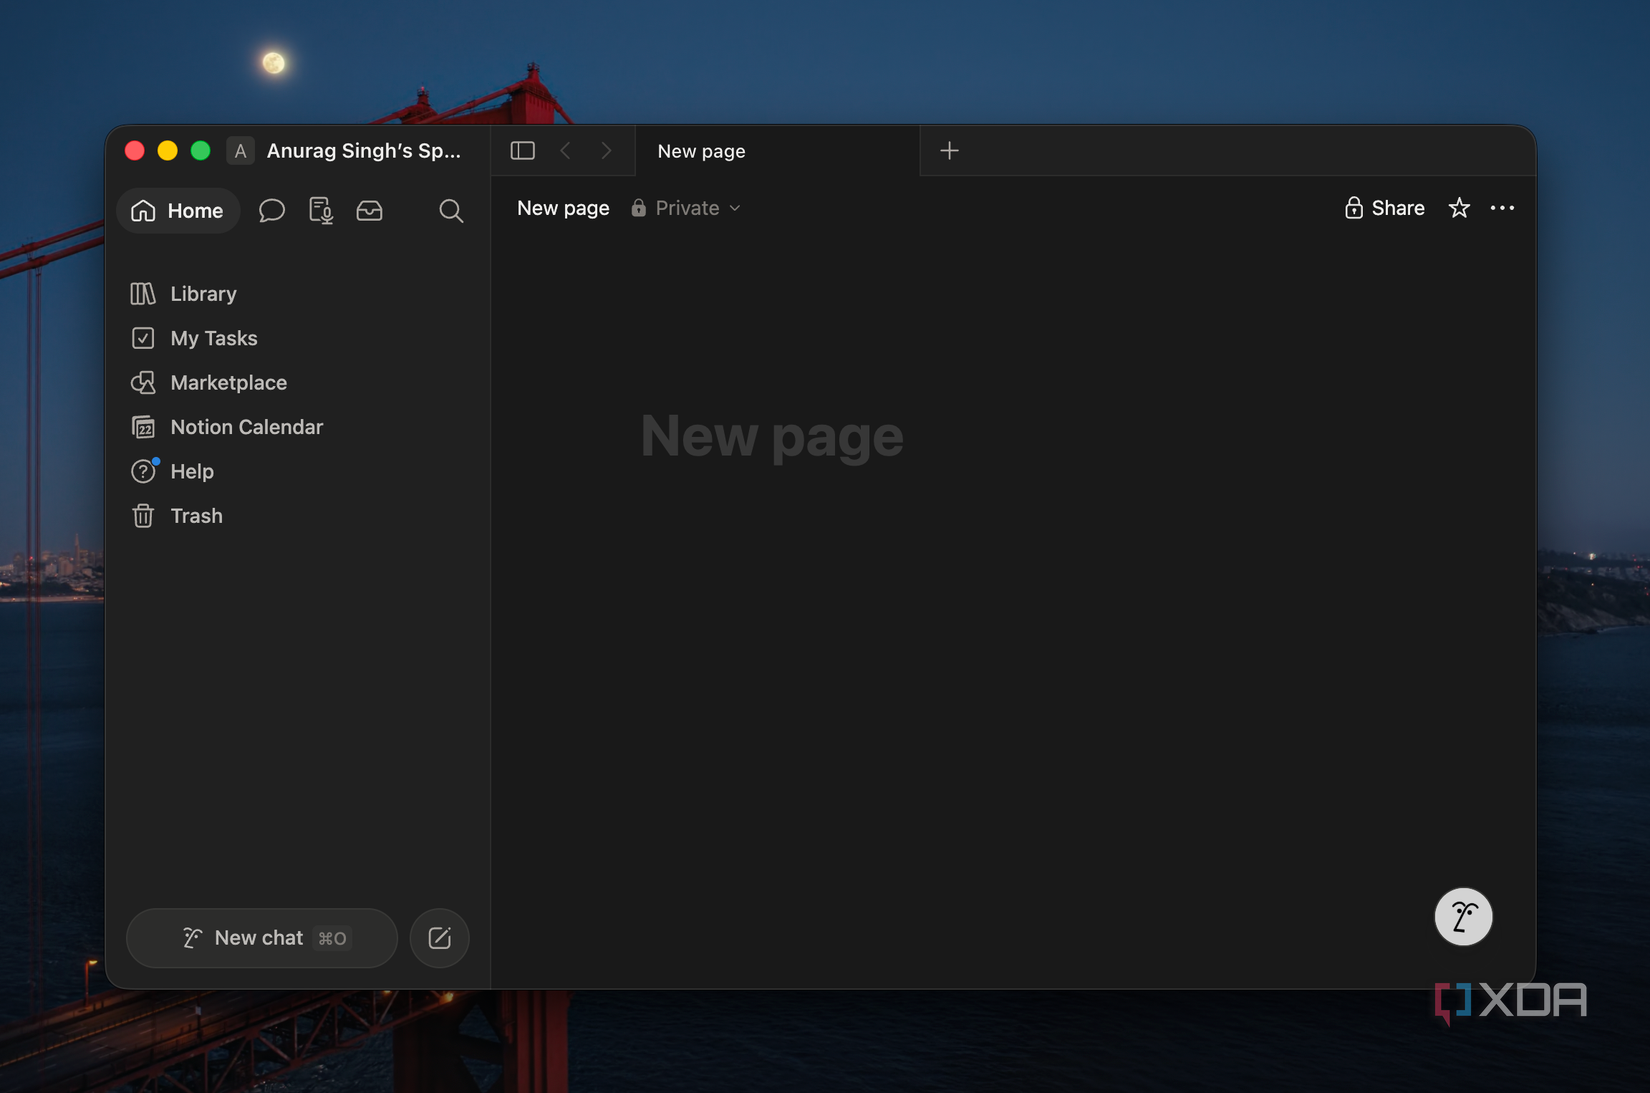Click the Notion Calendar icon

(143, 427)
